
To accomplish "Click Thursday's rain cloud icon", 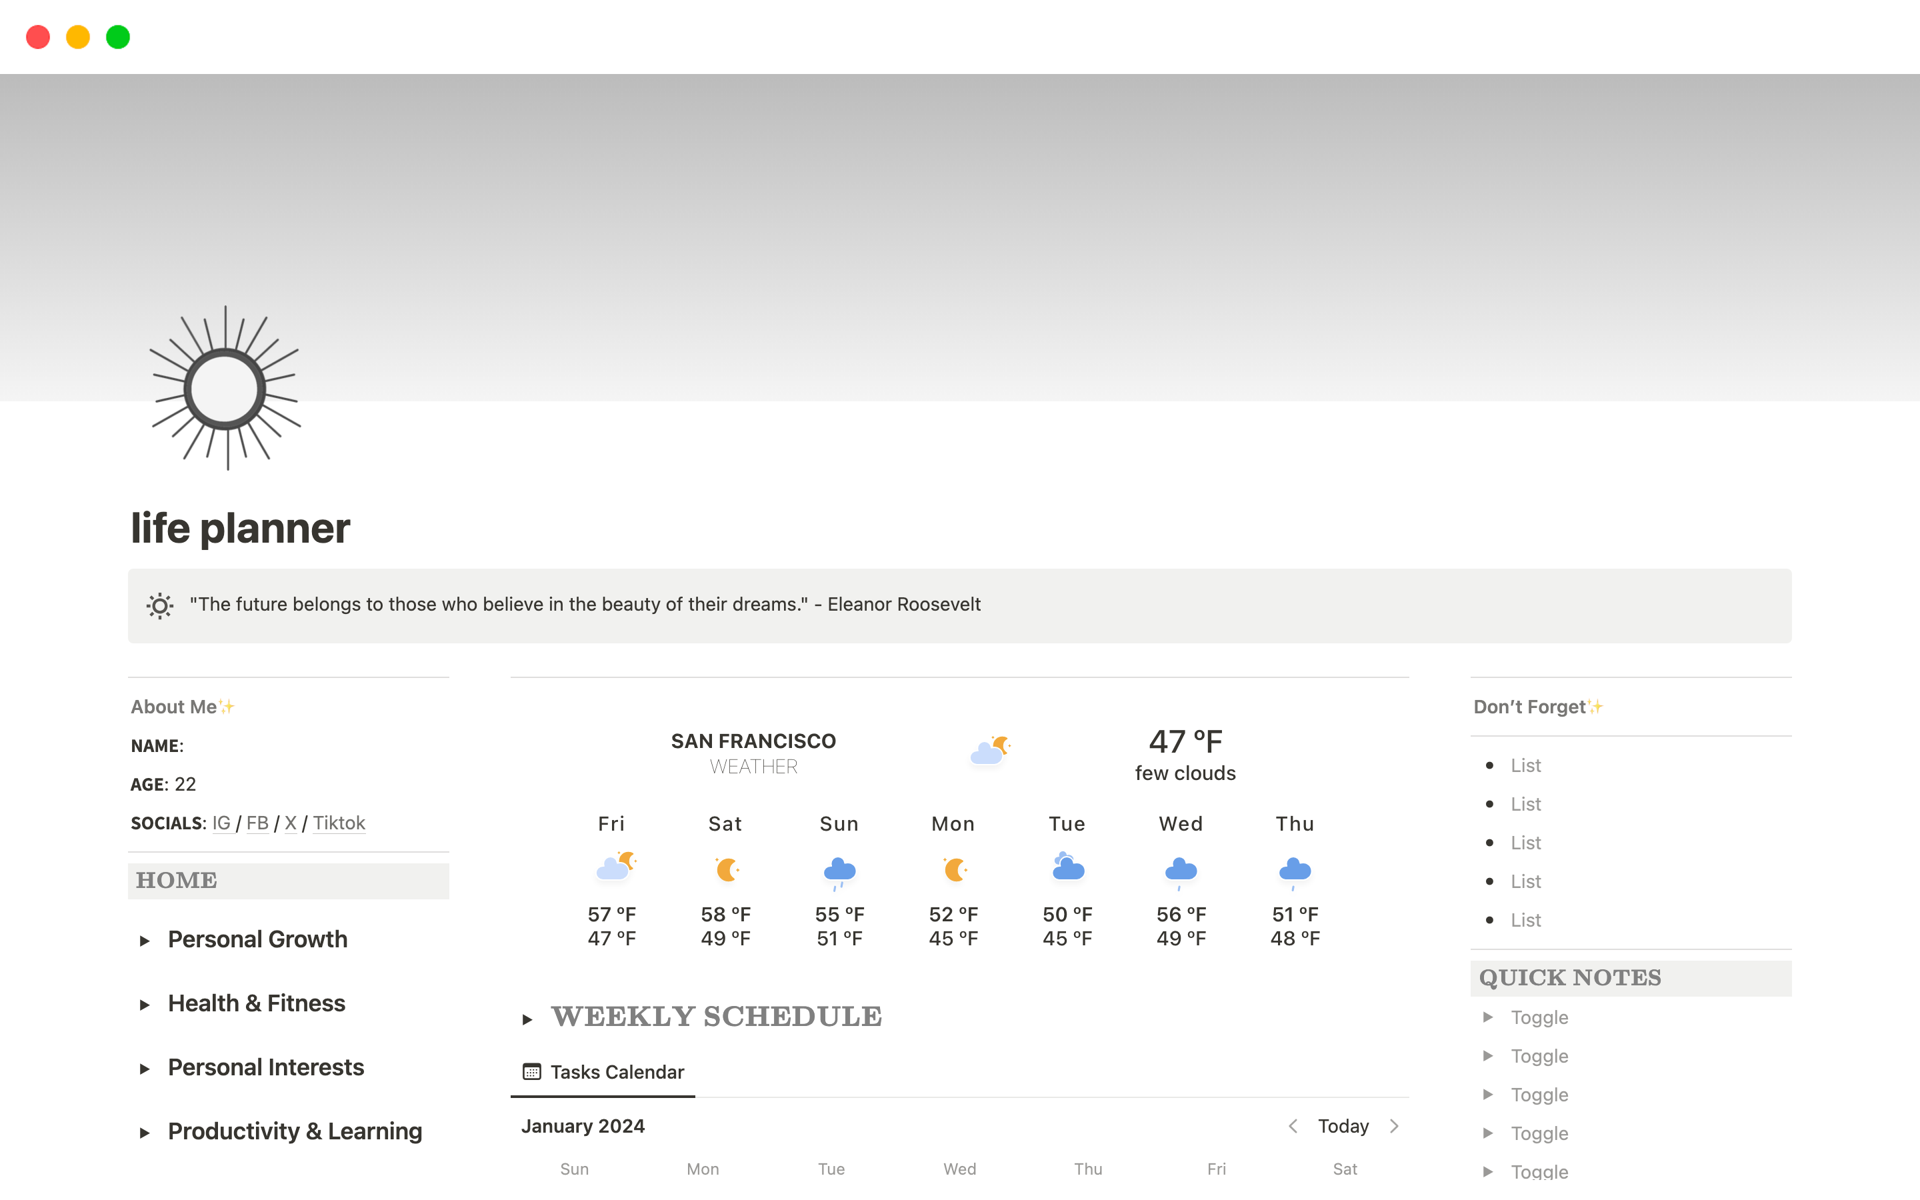I will (x=1295, y=872).
